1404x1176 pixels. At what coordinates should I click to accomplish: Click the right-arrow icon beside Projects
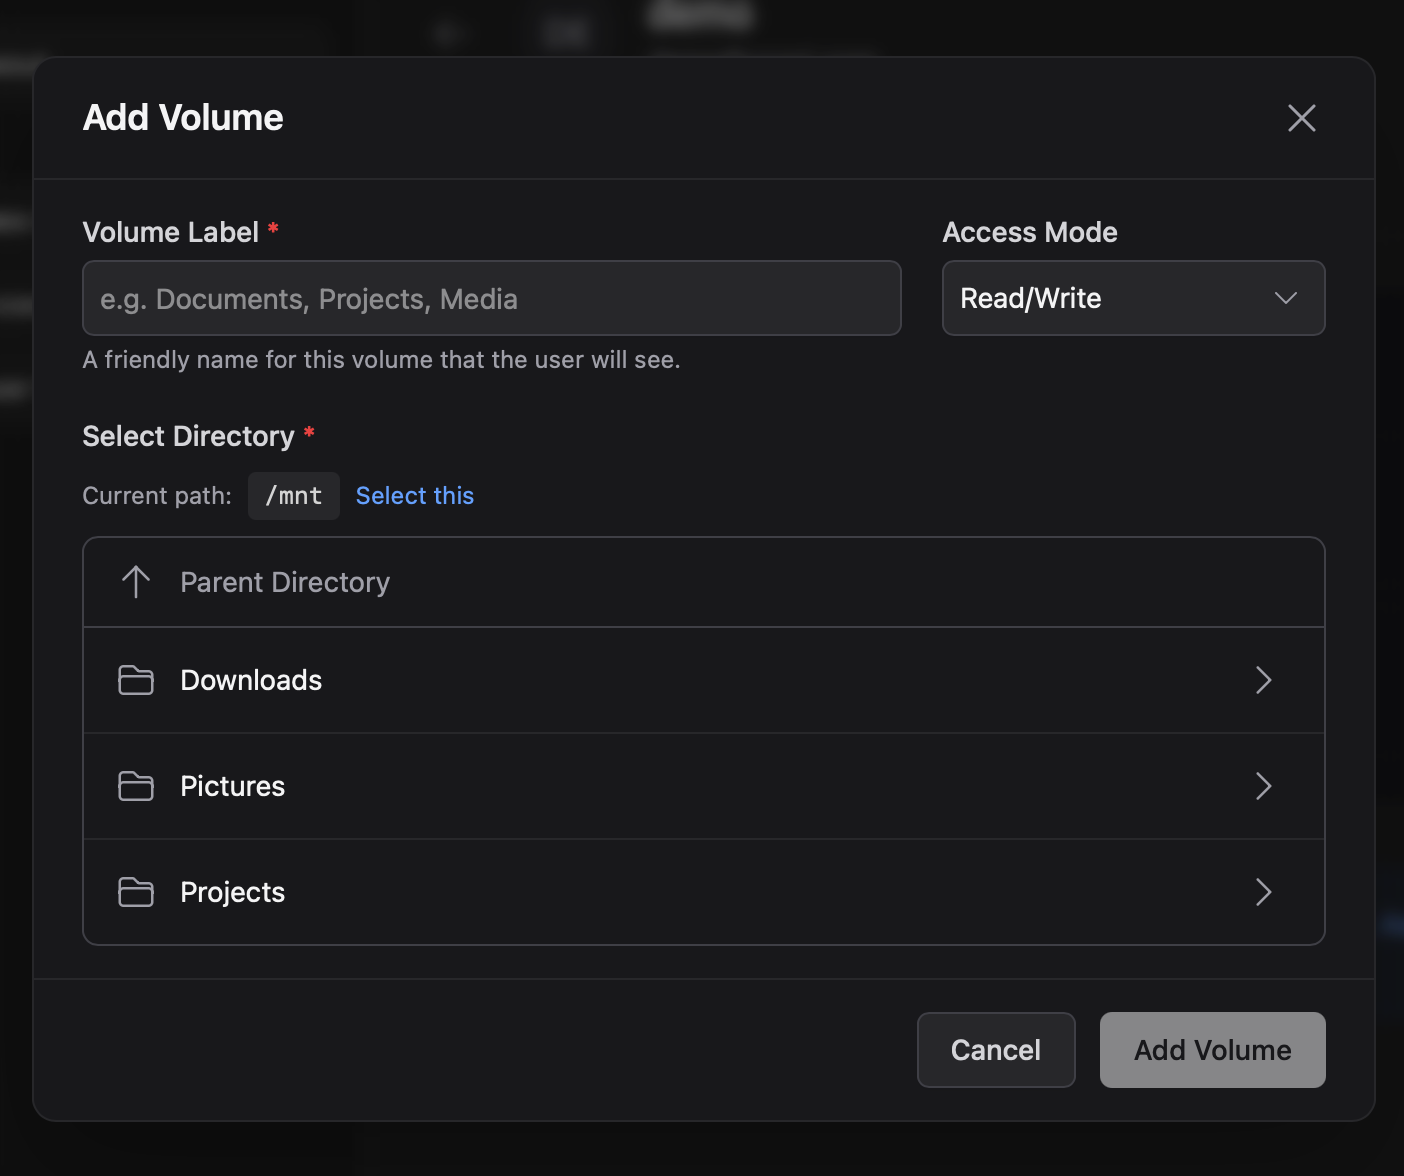[1263, 892]
